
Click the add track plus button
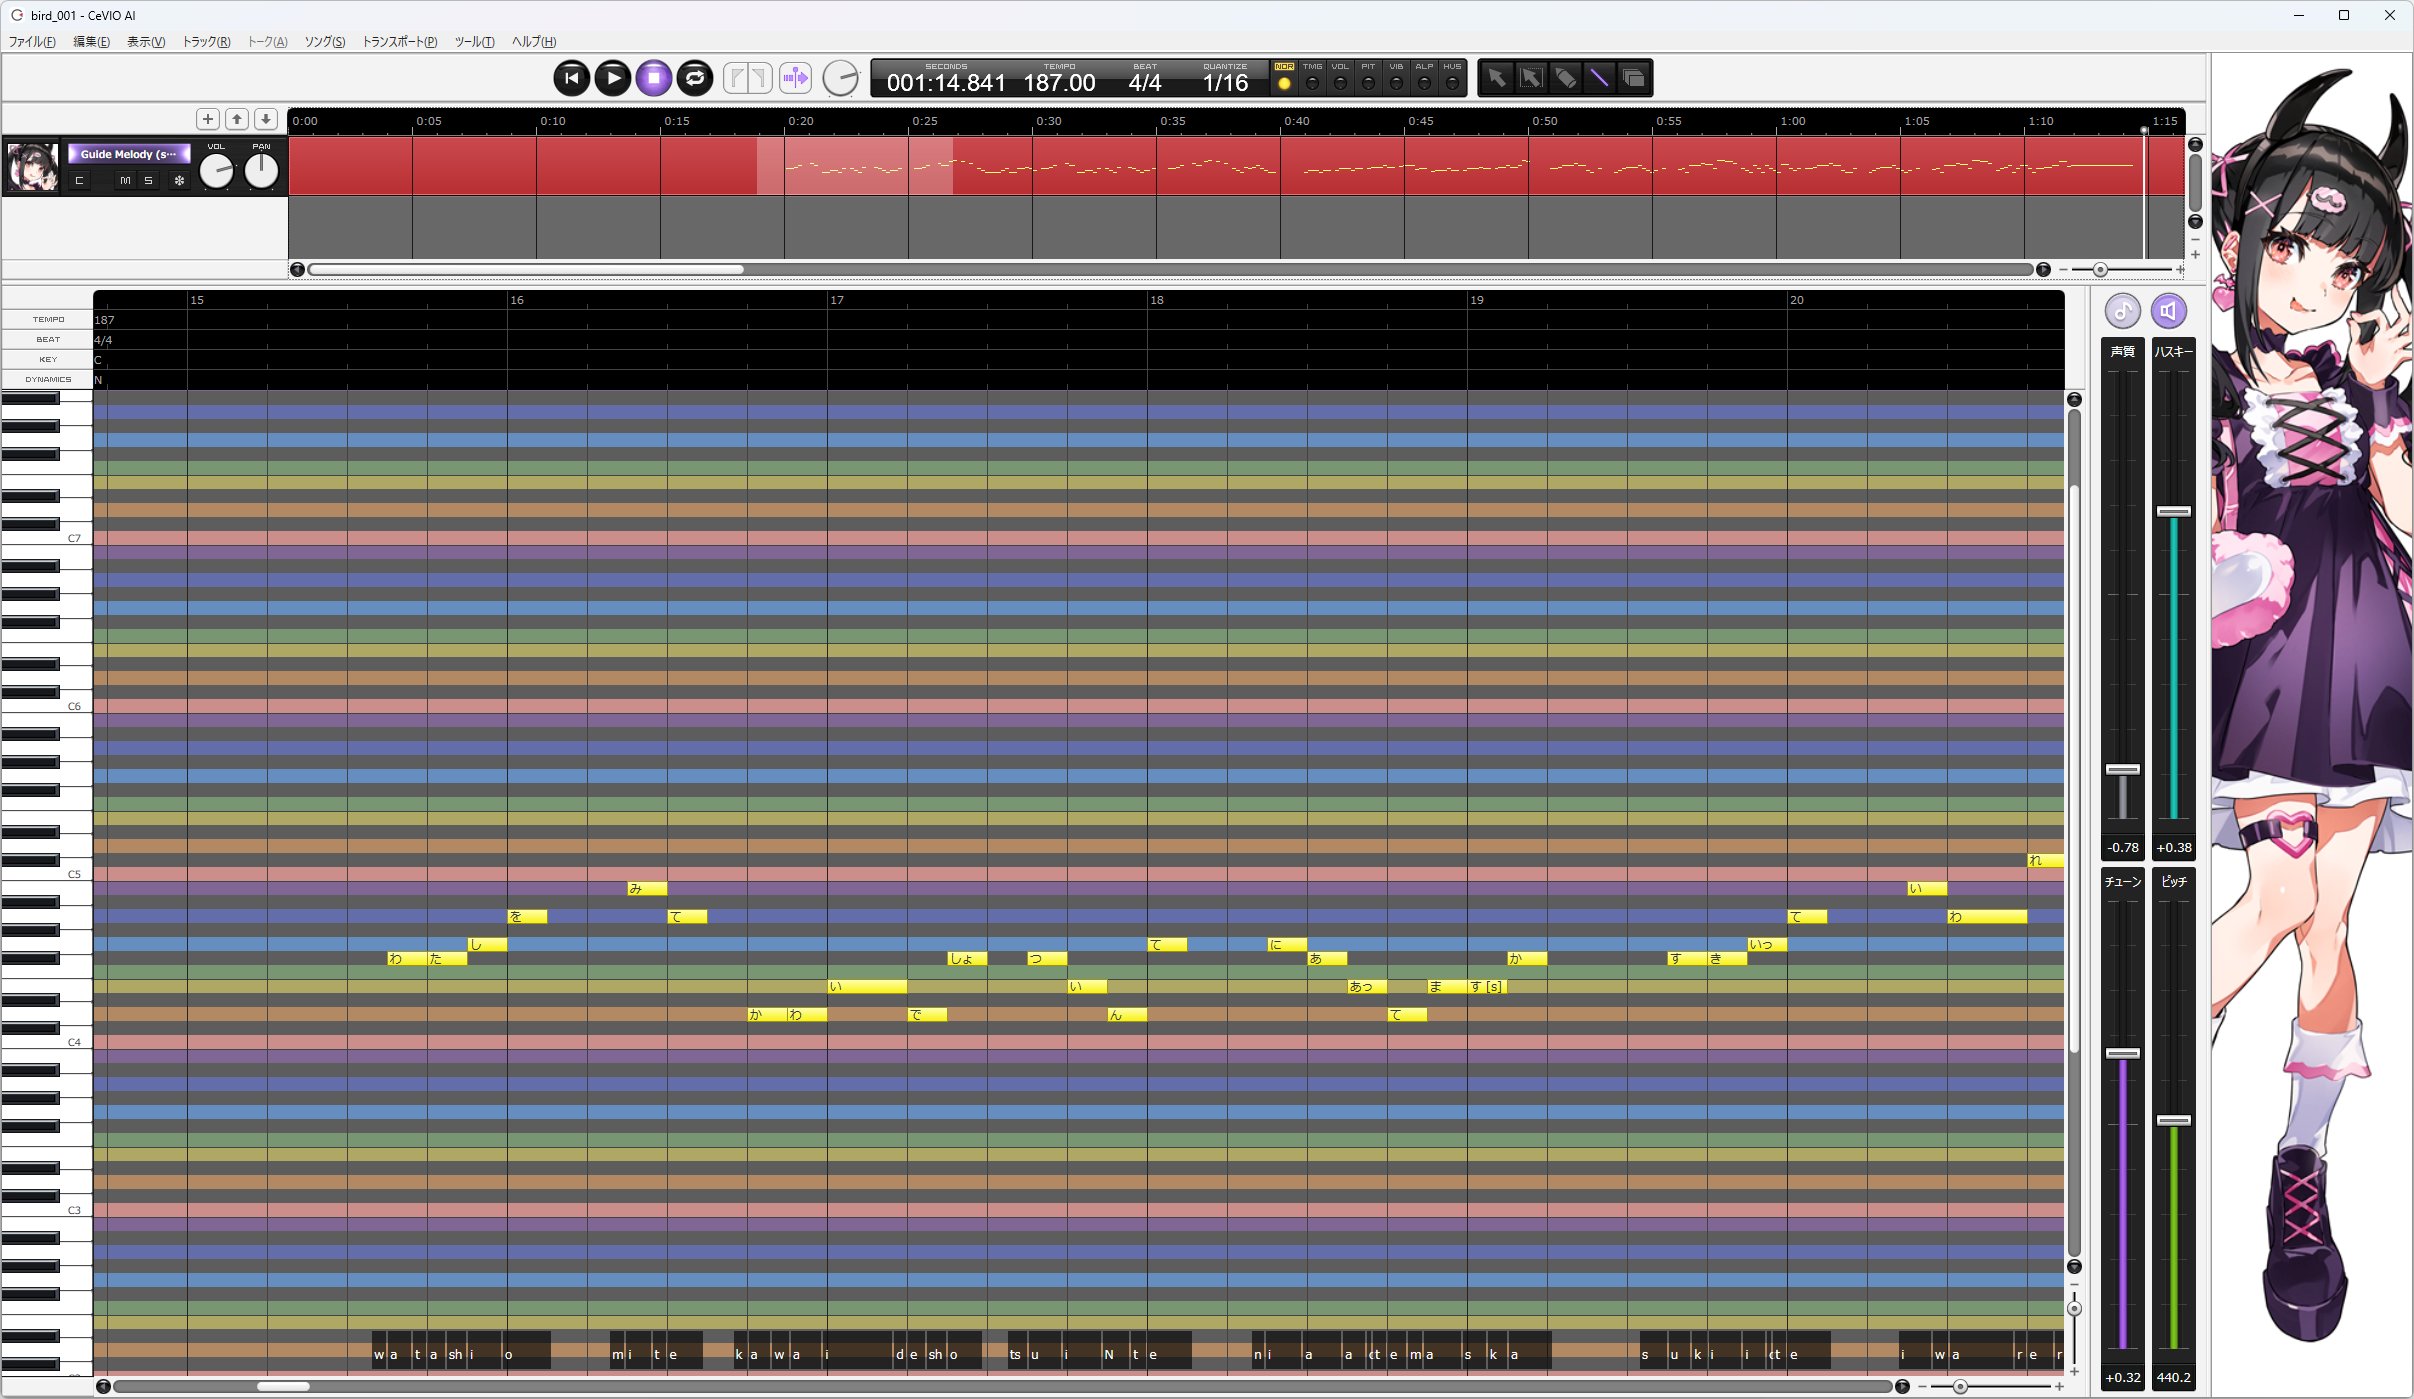[x=207, y=119]
